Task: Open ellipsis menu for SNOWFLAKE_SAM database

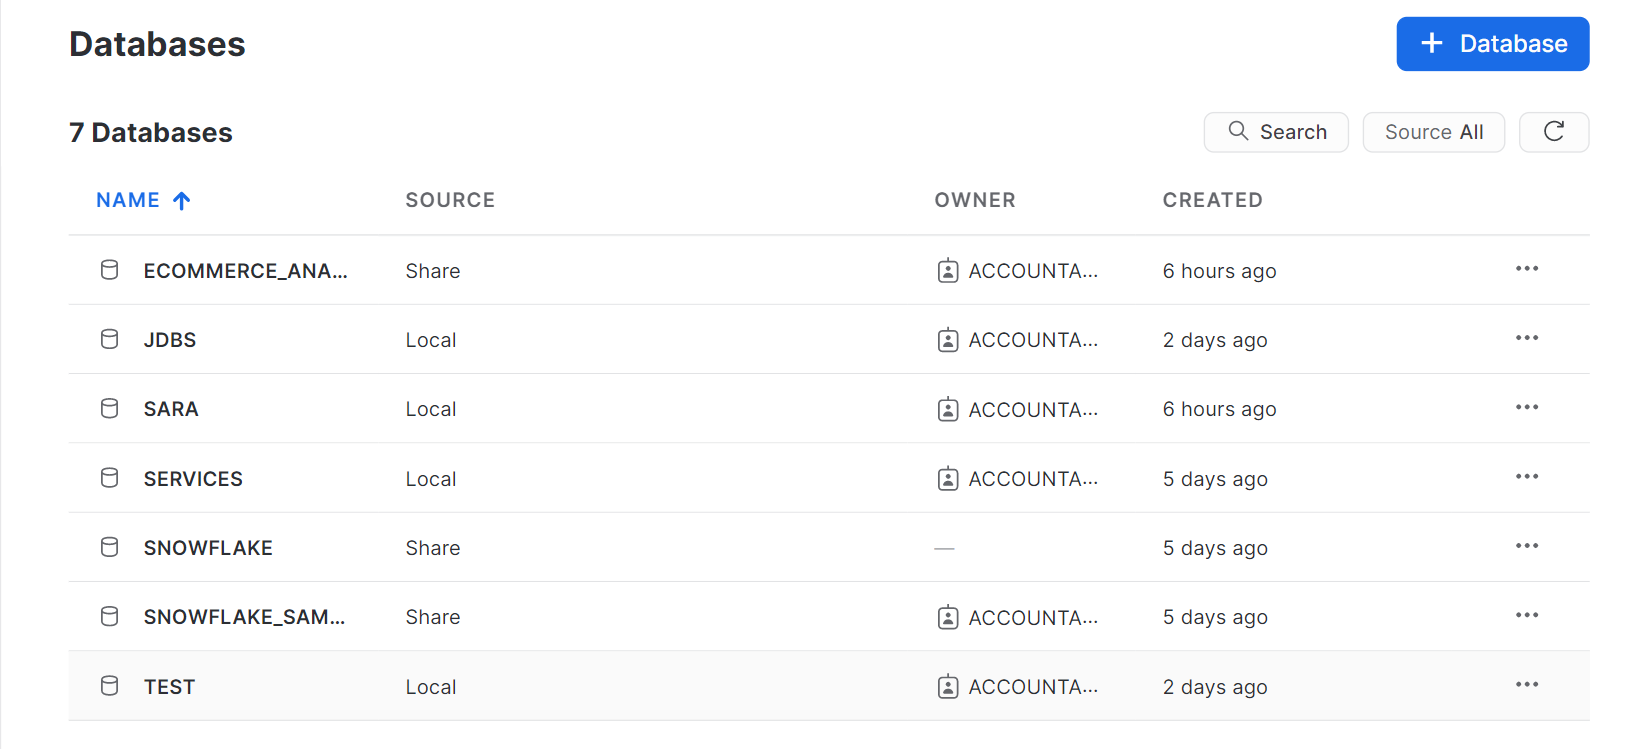Action: tap(1526, 616)
